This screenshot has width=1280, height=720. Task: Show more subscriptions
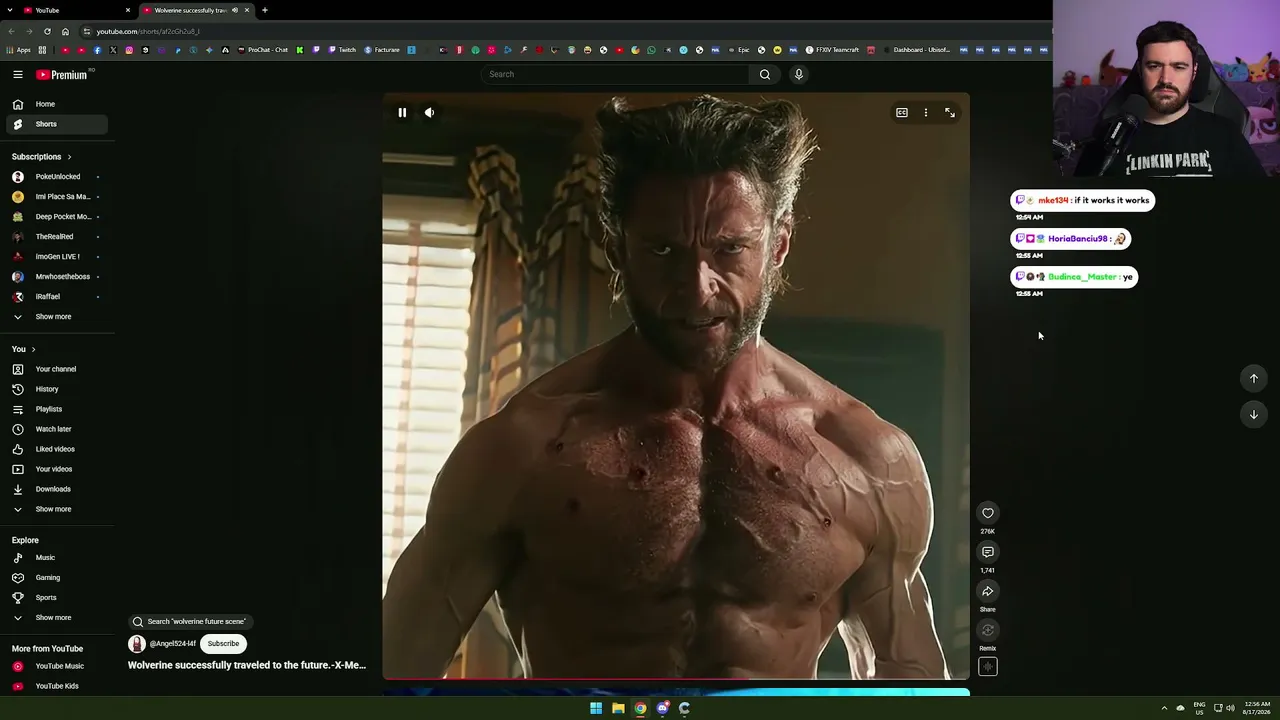coord(57,317)
